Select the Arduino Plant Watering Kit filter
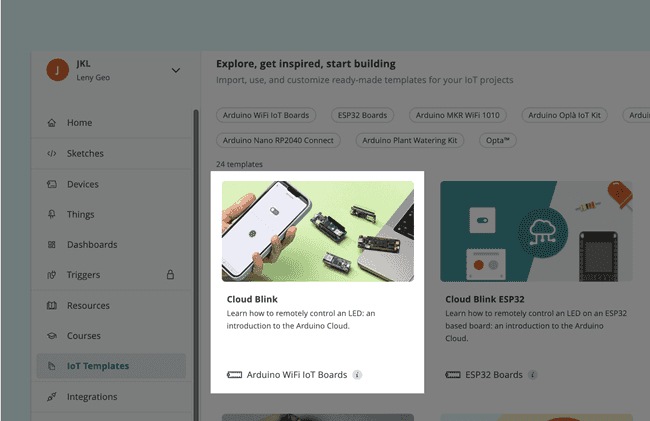Screen dimensions: 650x421 pos(409,141)
